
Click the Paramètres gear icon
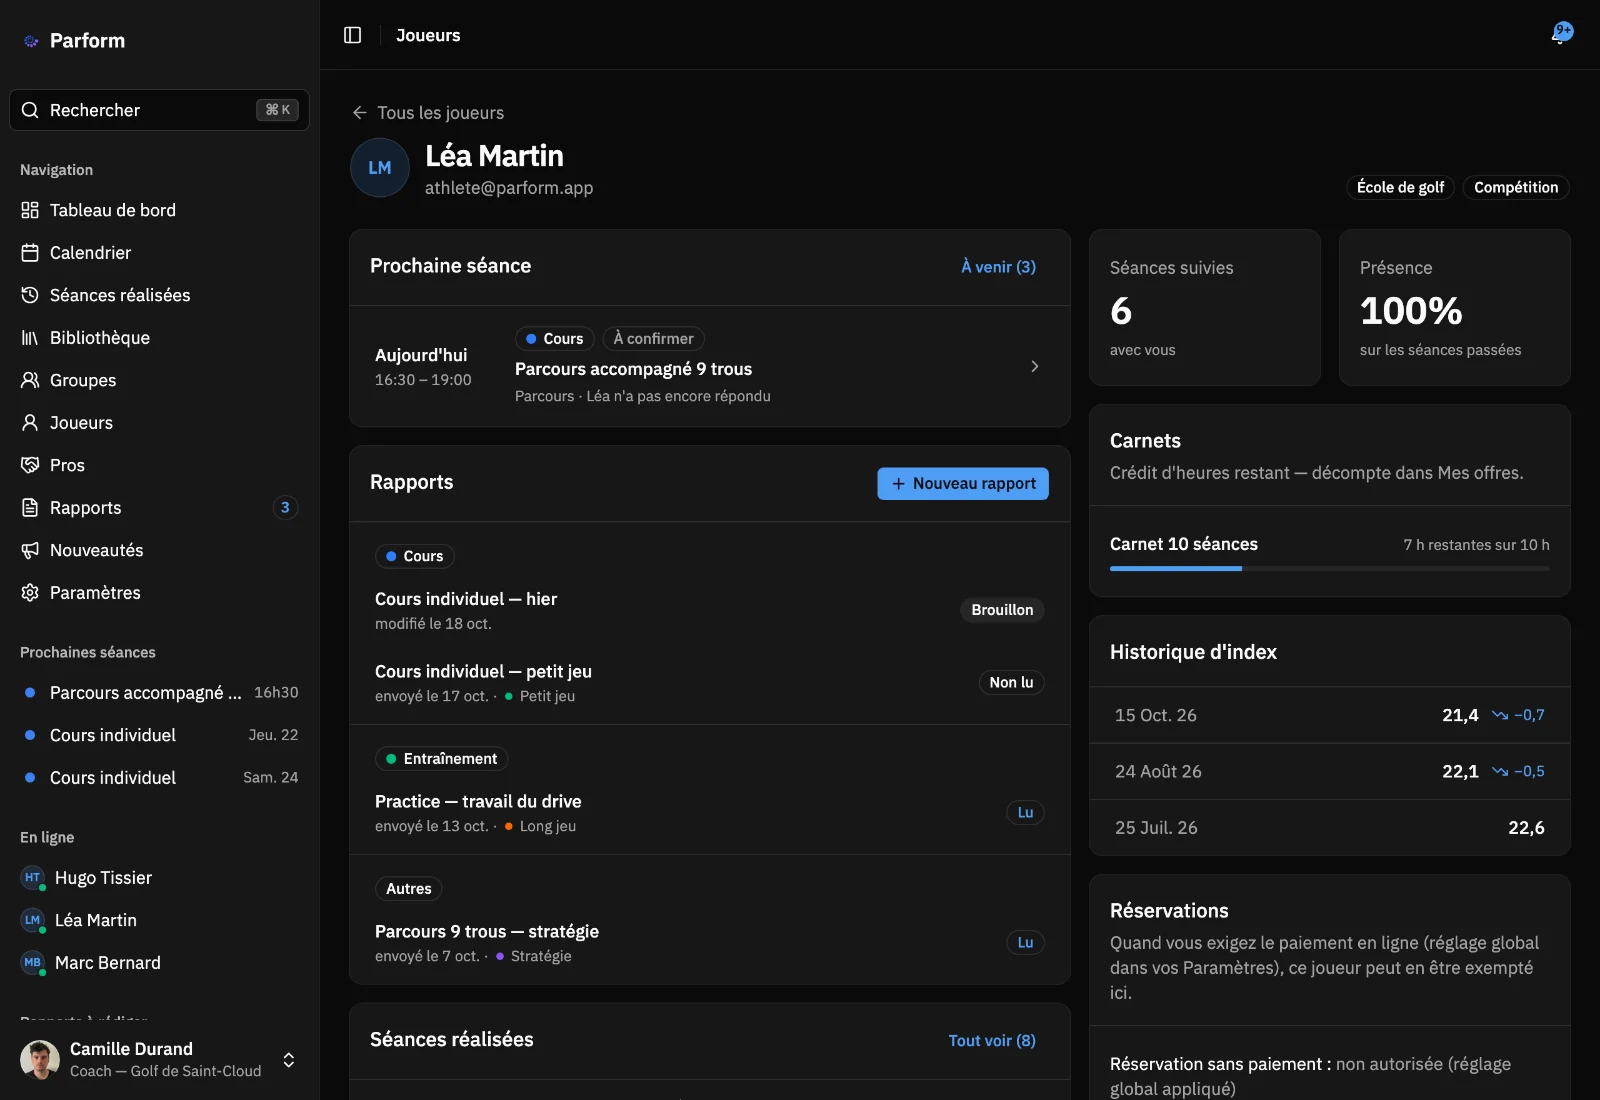point(30,593)
